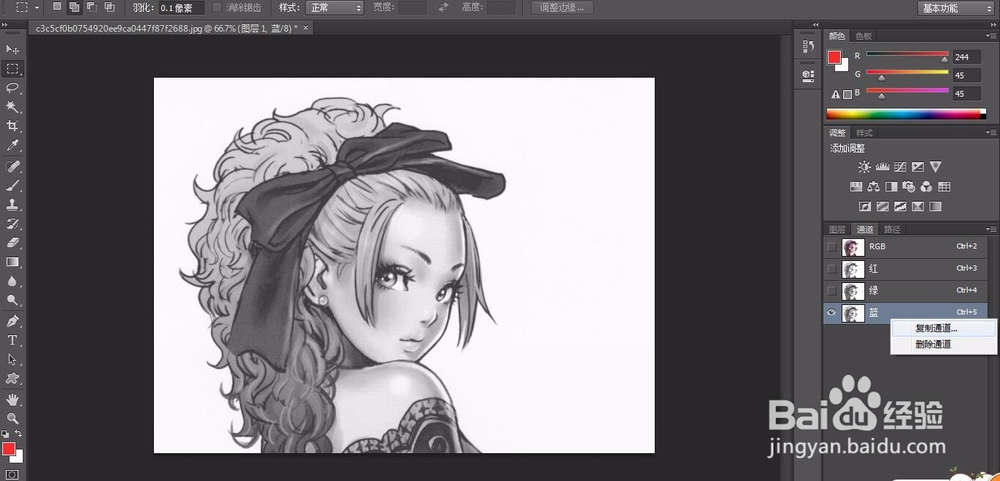The height and width of the screenshot is (481, 1000).
Task: Add Color Balance adjustment
Action: (874, 187)
